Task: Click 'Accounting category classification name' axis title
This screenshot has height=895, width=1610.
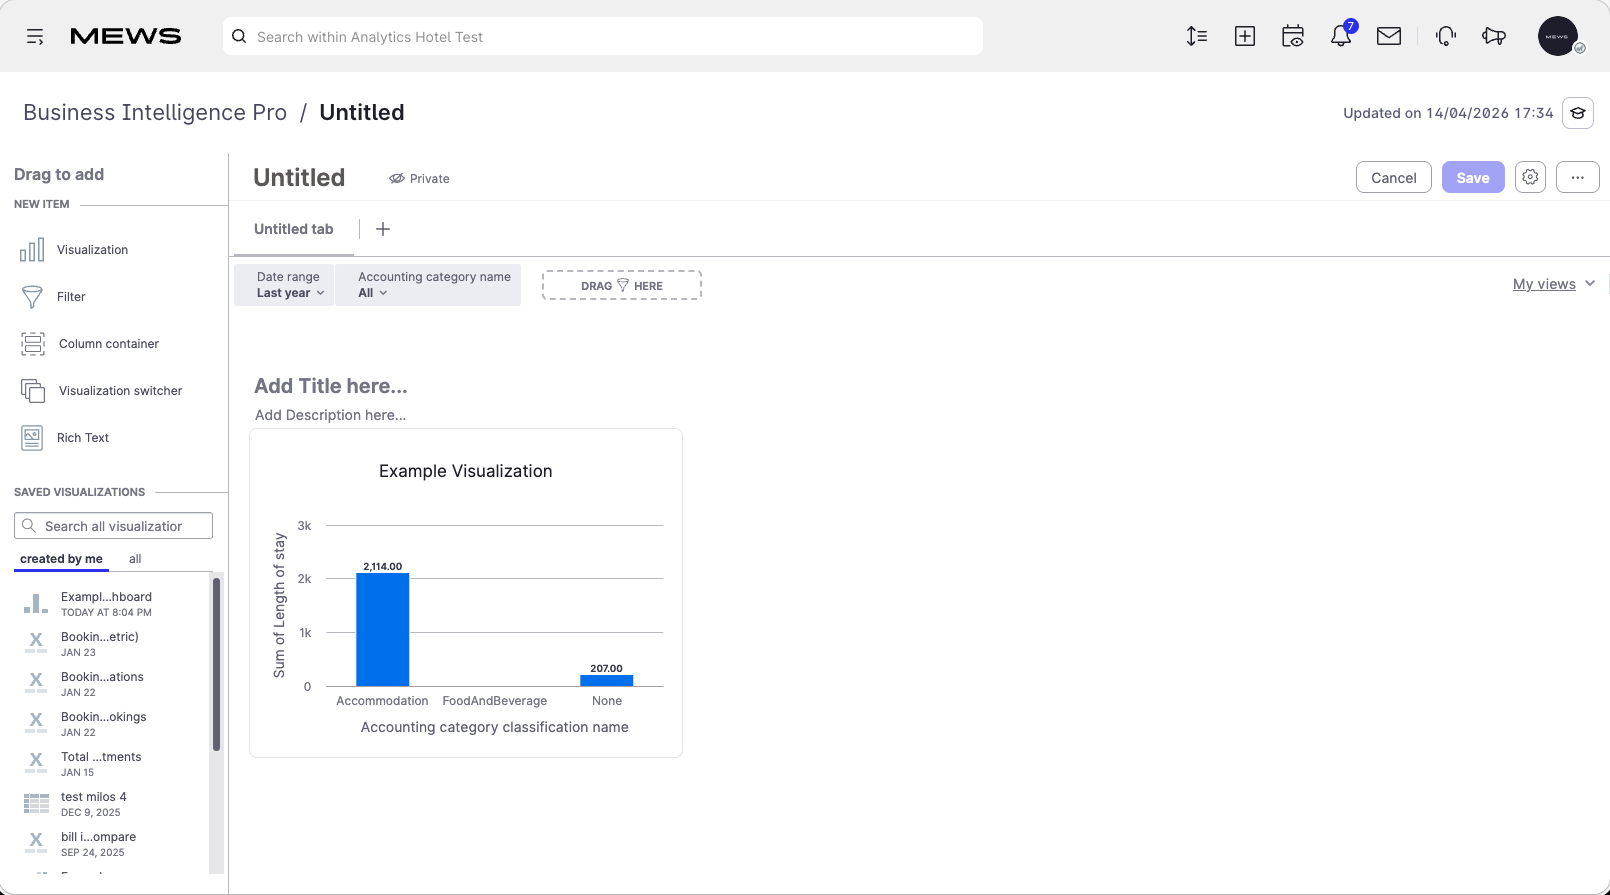Action: coord(495,727)
